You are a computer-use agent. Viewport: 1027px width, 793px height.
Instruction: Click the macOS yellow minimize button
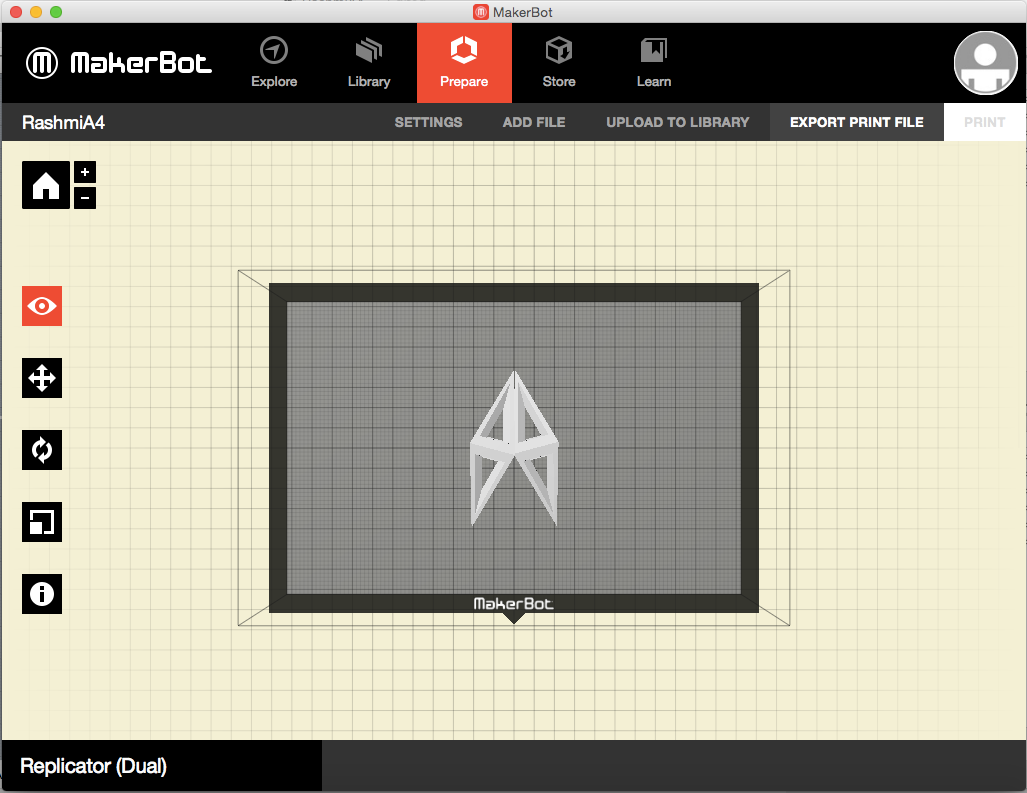(36, 12)
